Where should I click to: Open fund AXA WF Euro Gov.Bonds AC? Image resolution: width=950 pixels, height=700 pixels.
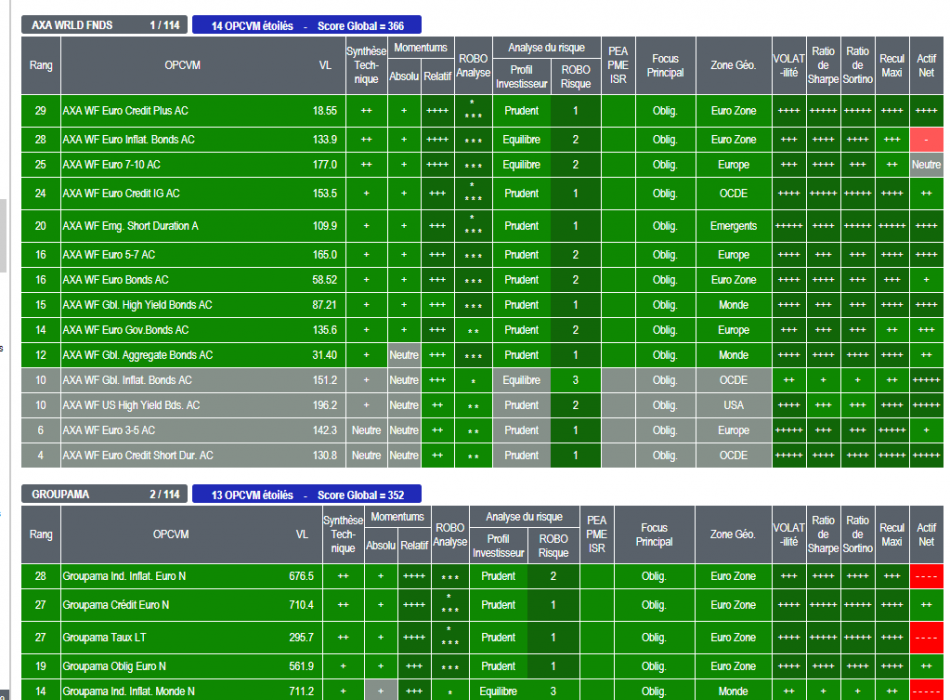[125, 330]
